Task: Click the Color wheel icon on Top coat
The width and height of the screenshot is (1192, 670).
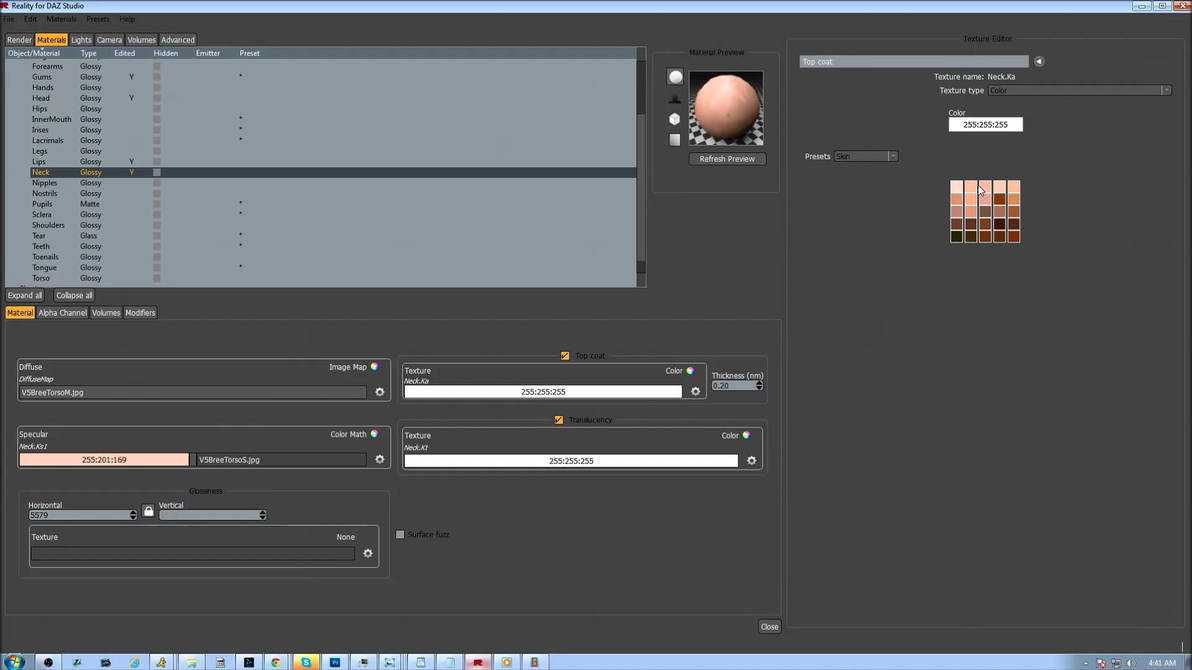Action: tap(689, 370)
